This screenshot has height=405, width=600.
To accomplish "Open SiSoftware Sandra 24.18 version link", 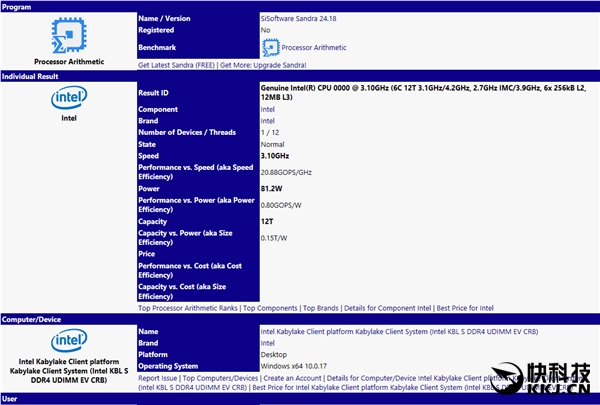I will coord(298,18).
